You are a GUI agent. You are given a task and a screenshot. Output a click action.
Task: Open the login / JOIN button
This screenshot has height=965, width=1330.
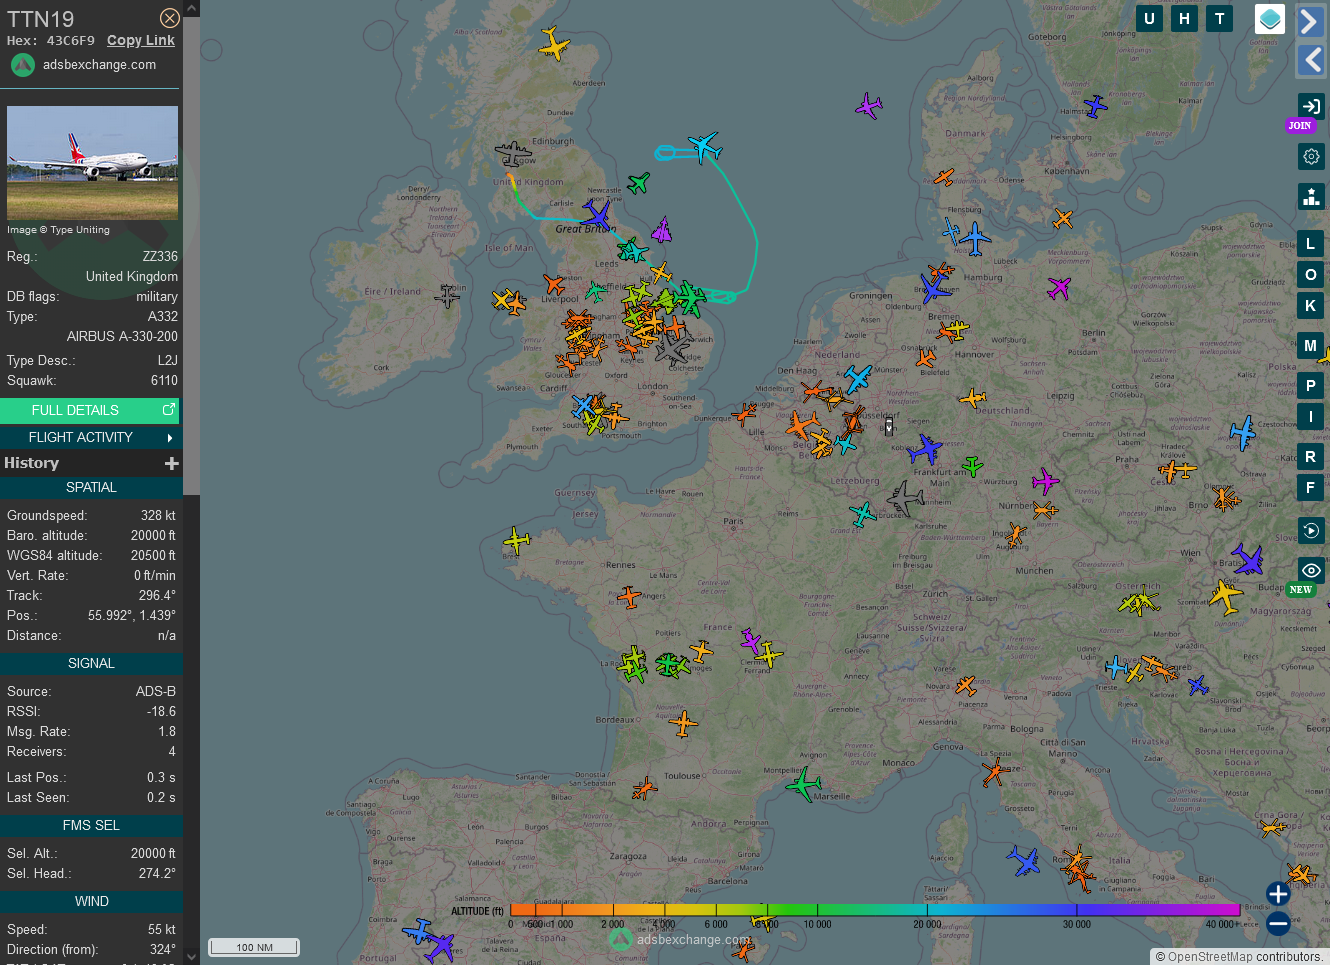tap(1311, 106)
